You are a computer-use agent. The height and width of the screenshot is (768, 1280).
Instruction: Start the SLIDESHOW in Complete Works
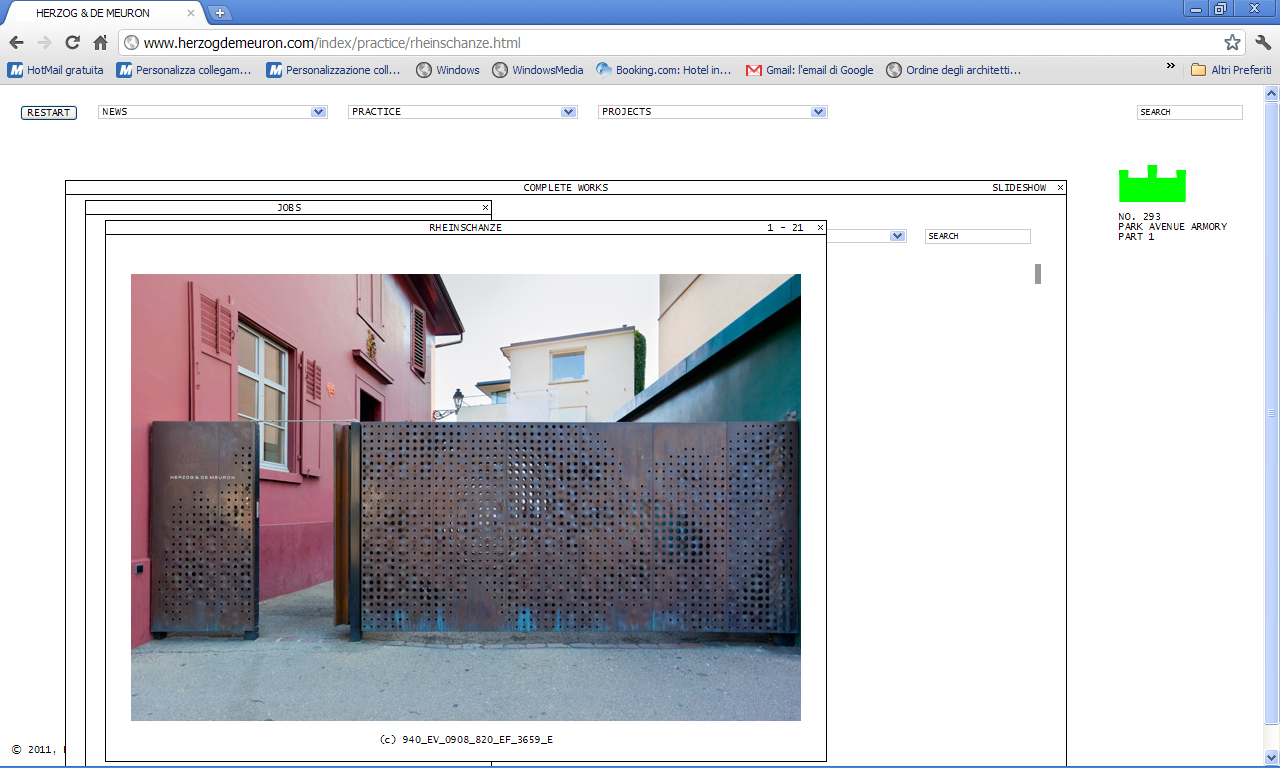click(x=1018, y=188)
